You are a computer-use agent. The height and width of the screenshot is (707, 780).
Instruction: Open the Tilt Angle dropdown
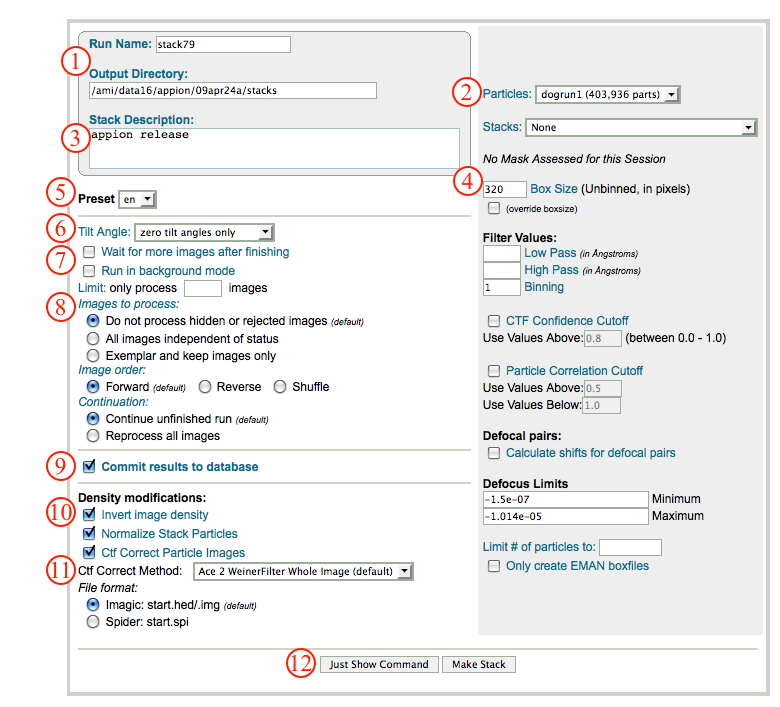point(204,232)
